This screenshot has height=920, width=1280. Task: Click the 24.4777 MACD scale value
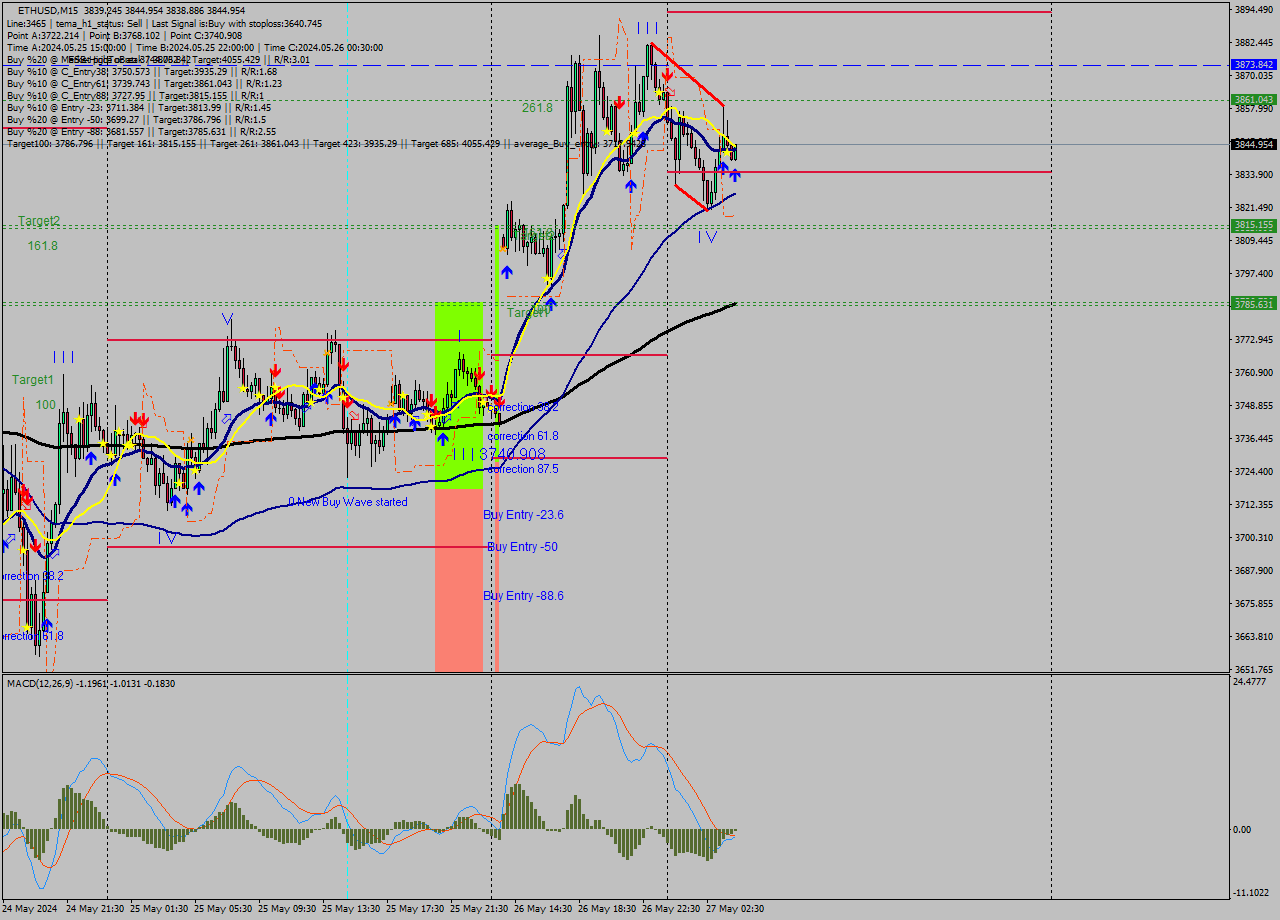click(x=1251, y=682)
